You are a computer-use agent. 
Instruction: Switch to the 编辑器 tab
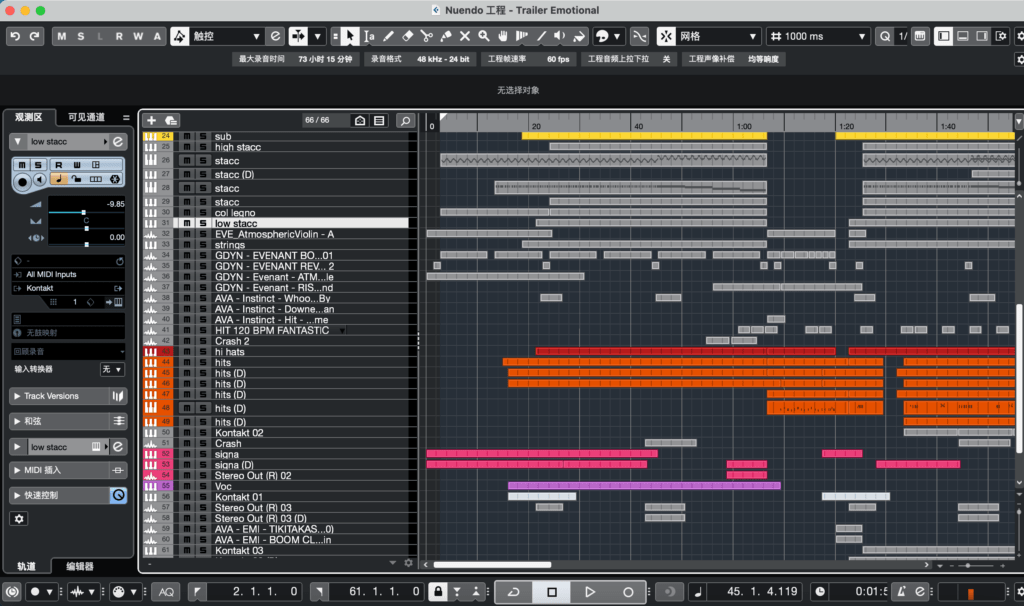coord(80,566)
